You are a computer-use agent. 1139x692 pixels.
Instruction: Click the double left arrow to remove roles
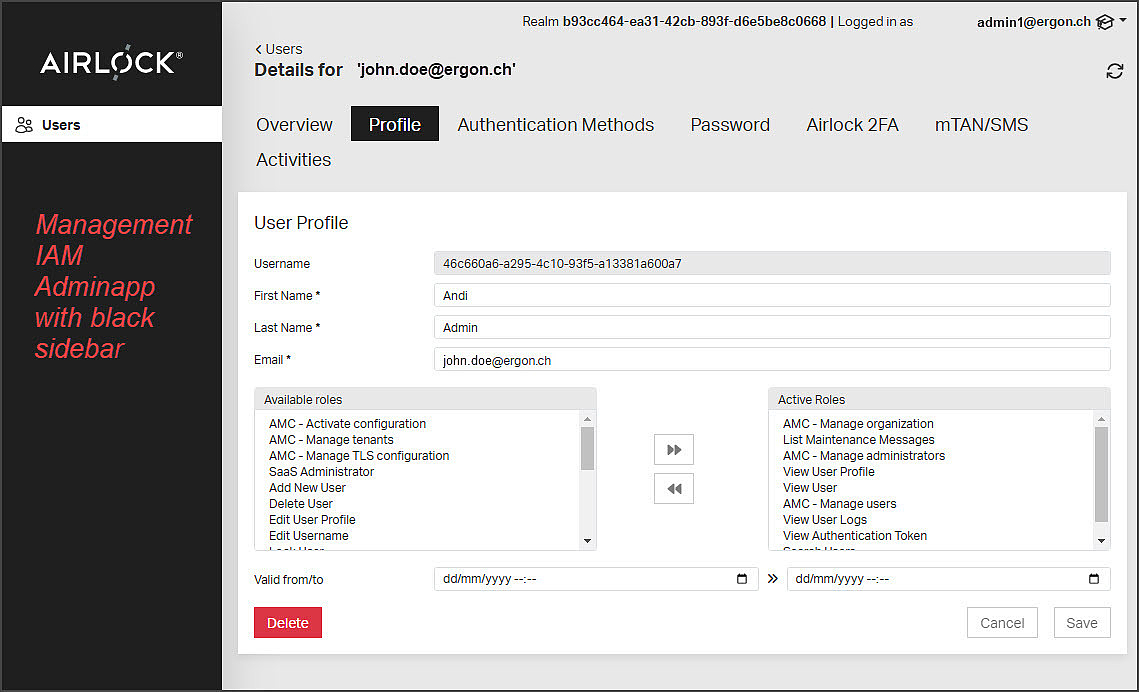coord(673,489)
